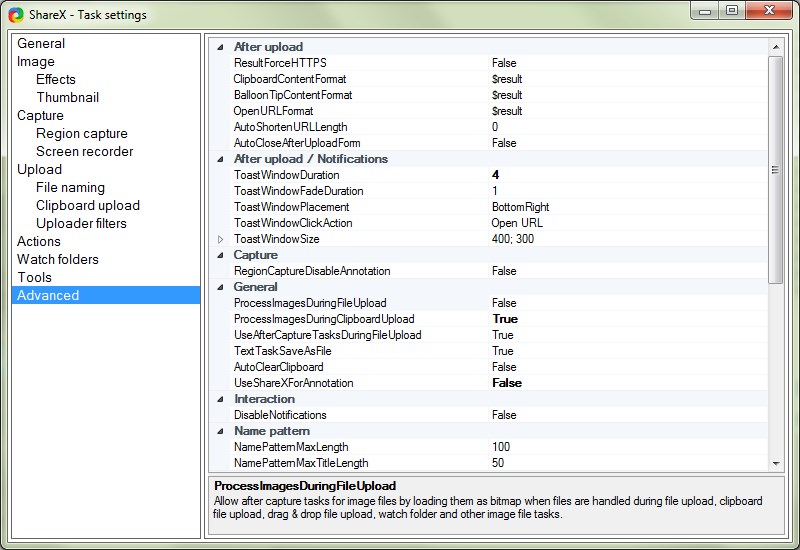The height and width of the screenshot is (550, 800).
Task: Edit the NamePatternMaxTitleLength value 50
Action: (x=628, y=463)
